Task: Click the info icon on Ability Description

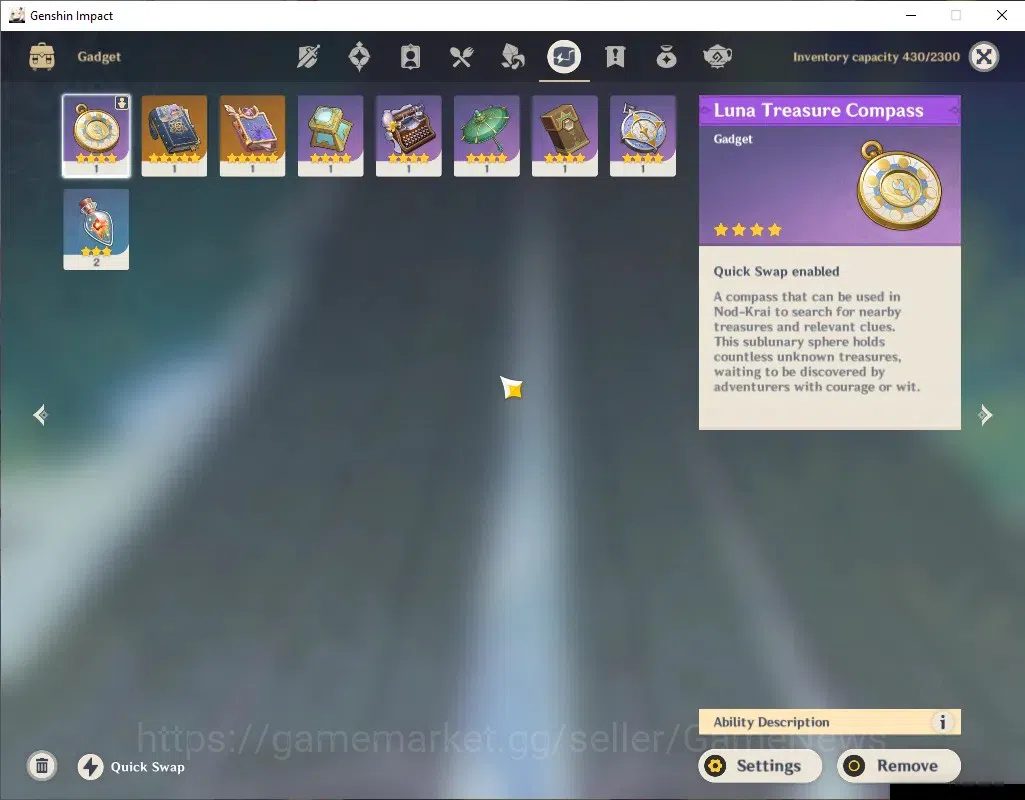Action: (942, 722)
